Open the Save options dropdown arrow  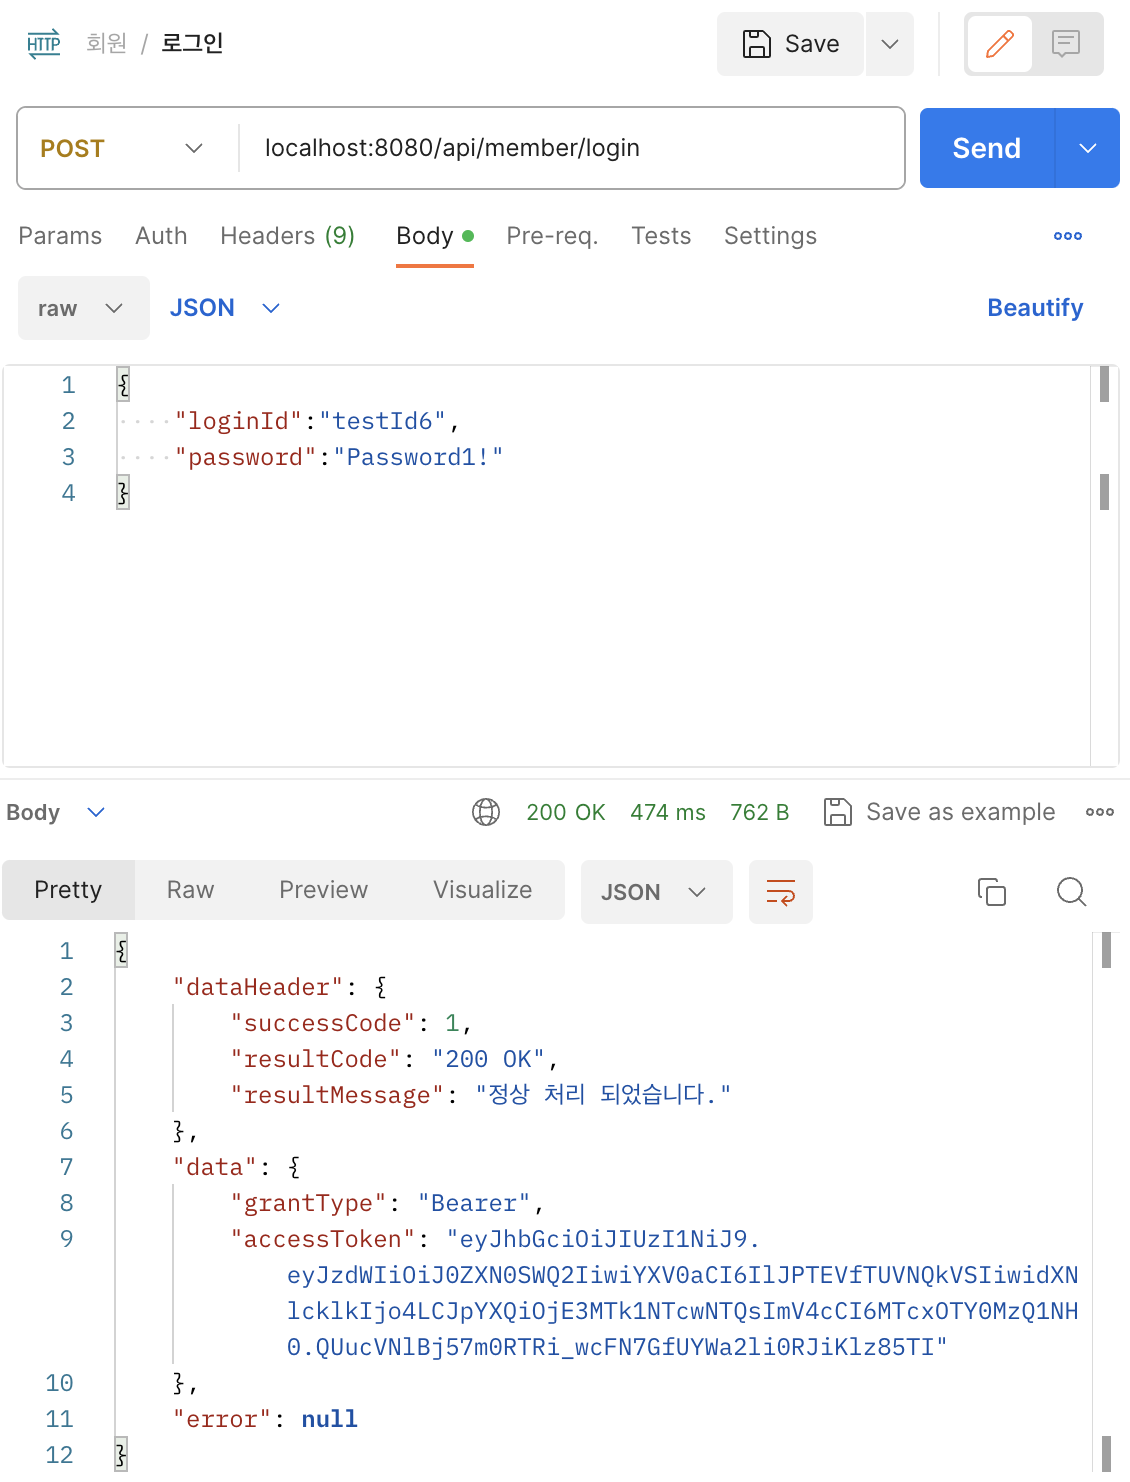[x=890, y=44]
